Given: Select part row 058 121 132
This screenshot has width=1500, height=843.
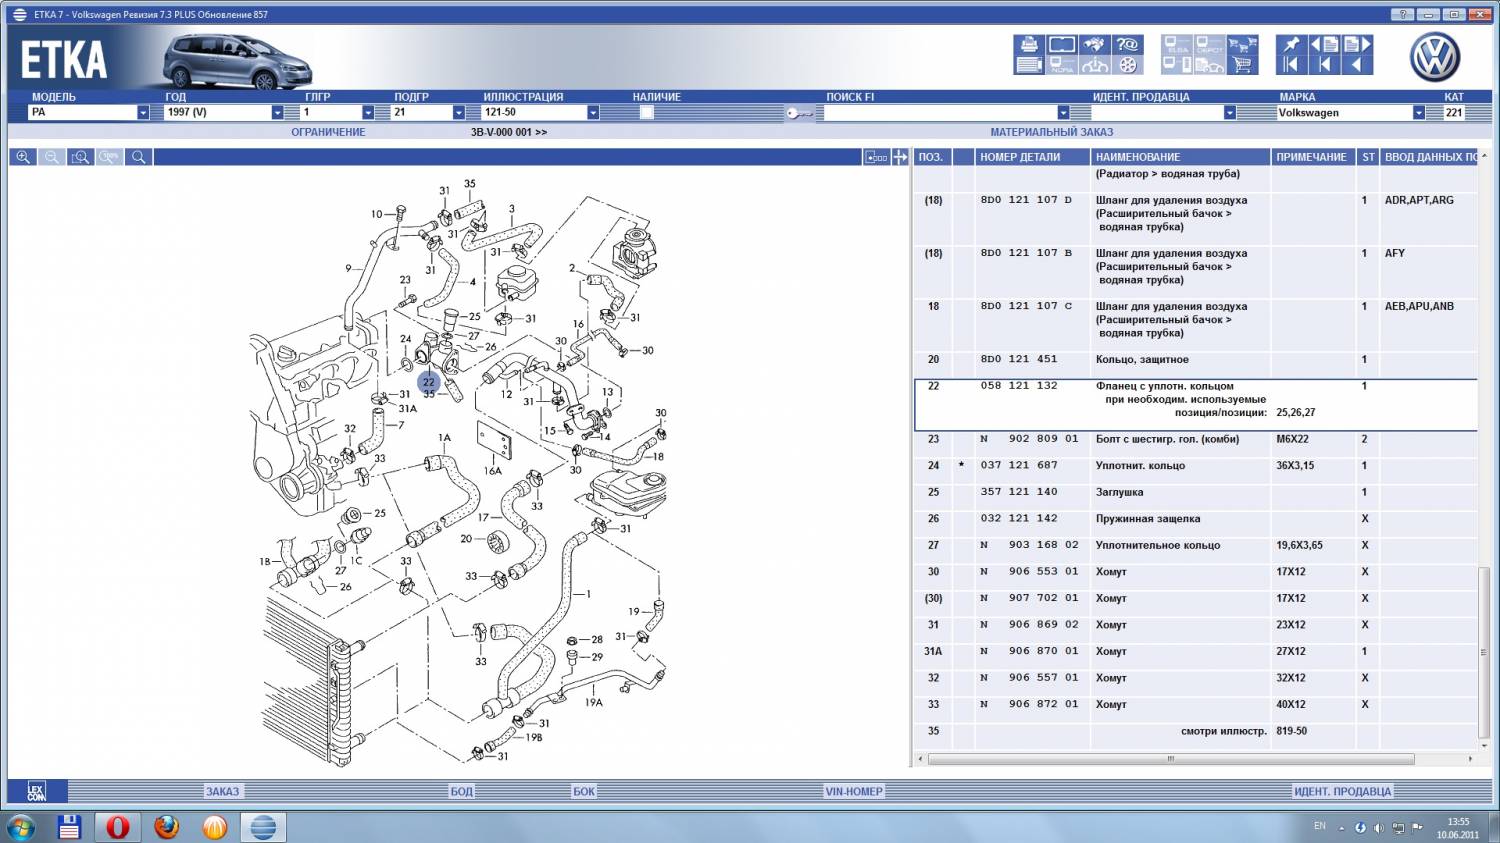Looking at the screenshot, I should (x=1196, y=405).
